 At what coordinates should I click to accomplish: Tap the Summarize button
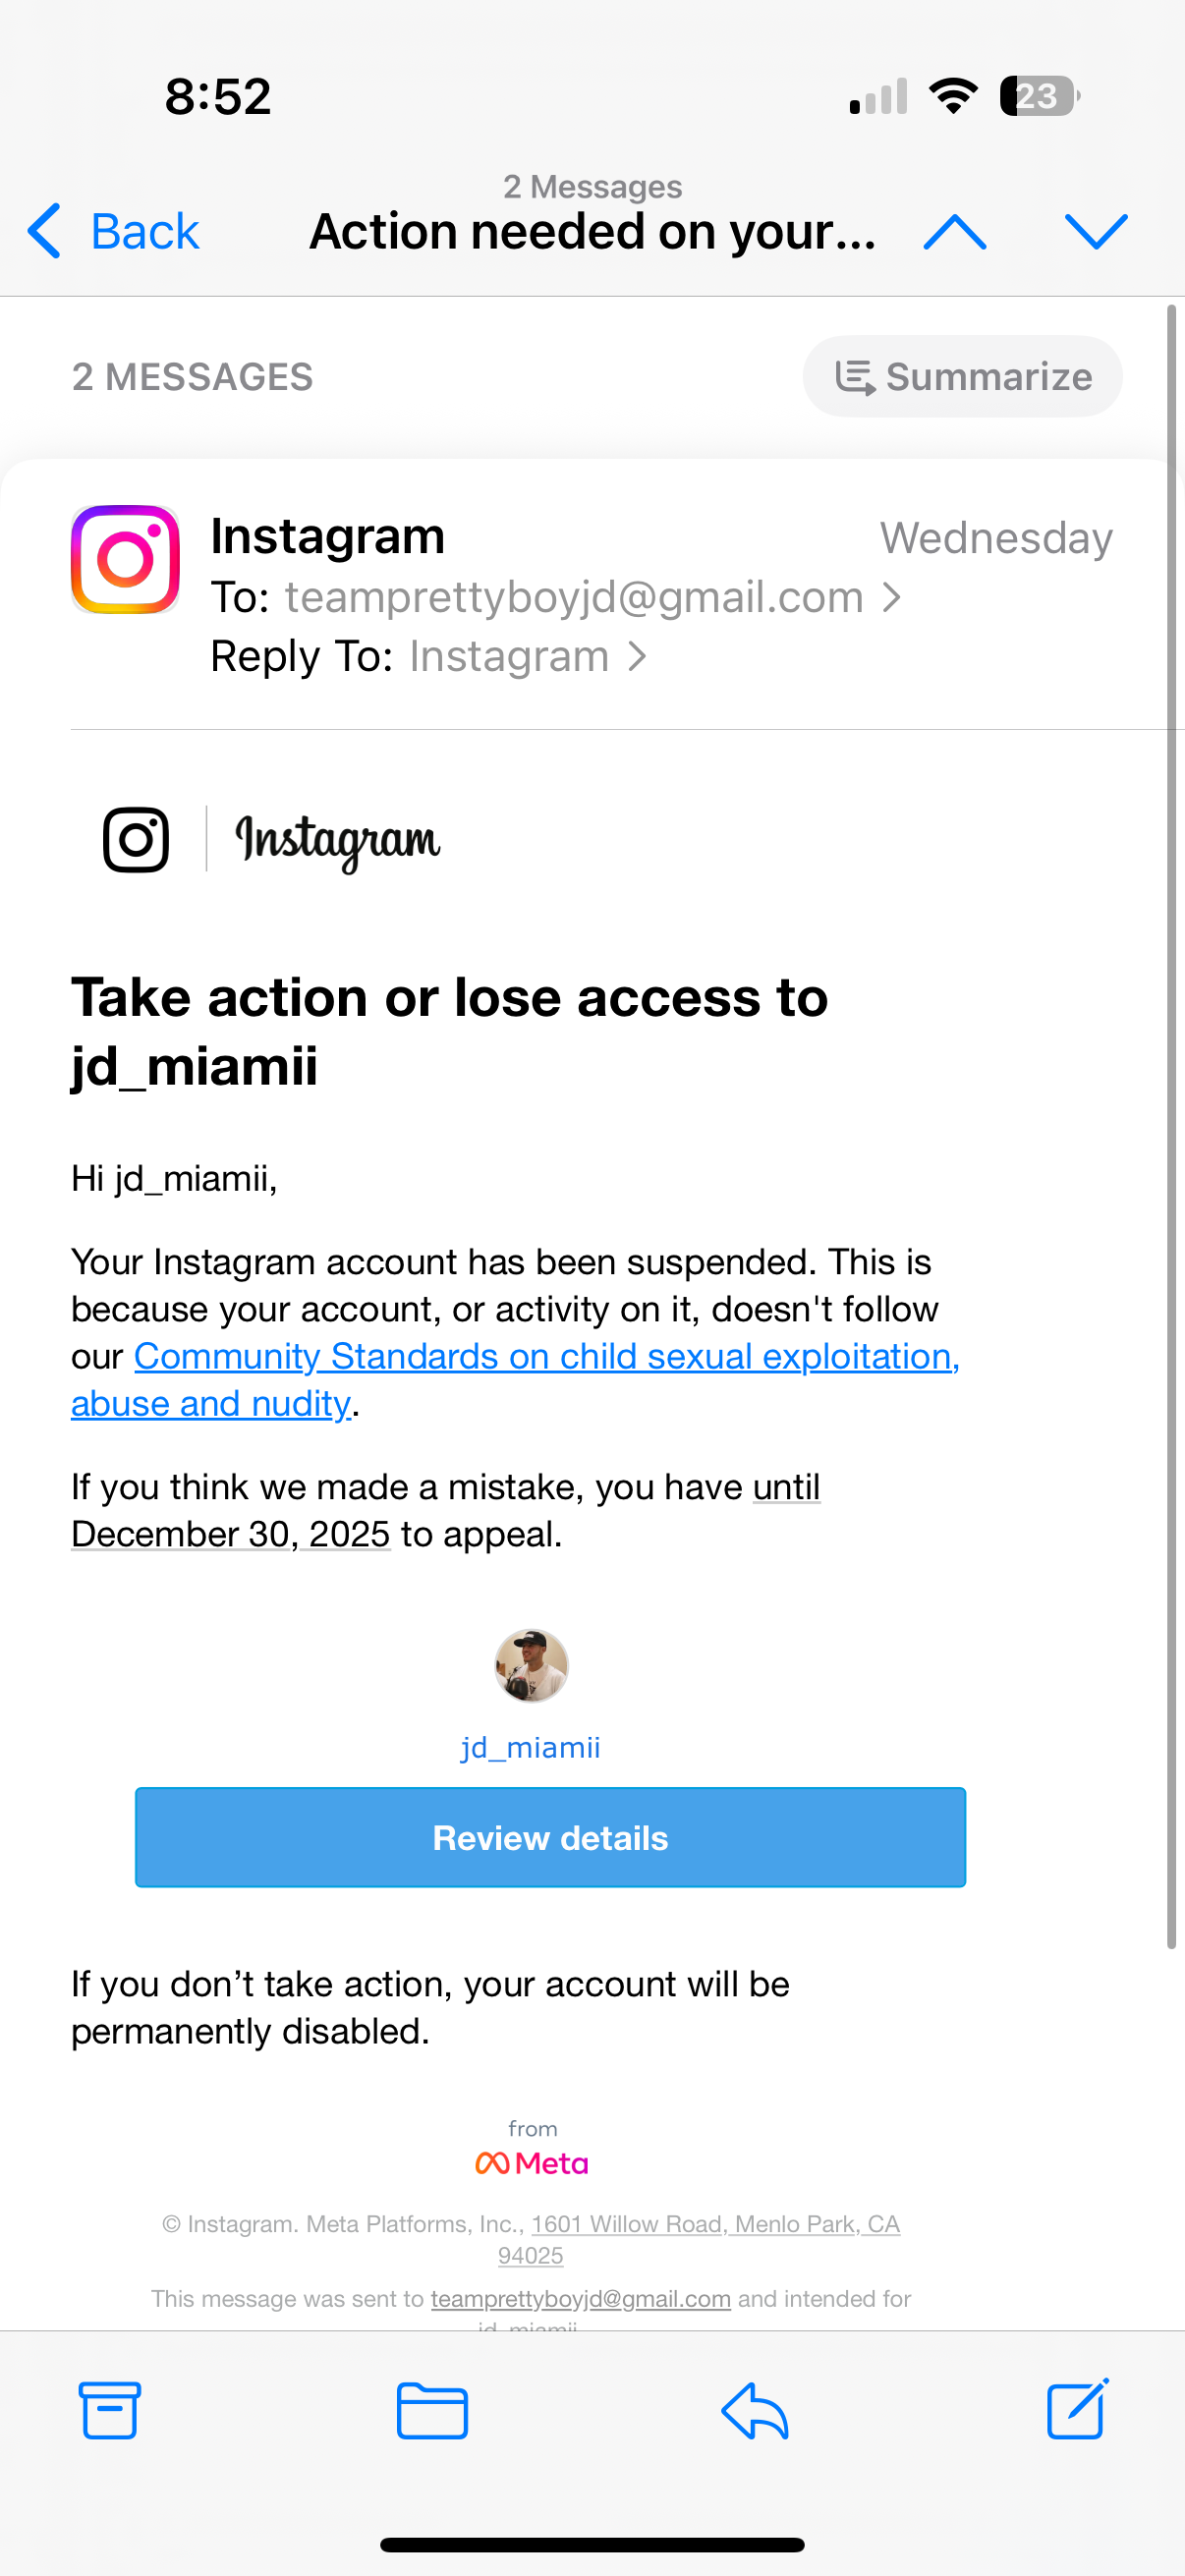[962, 377]
